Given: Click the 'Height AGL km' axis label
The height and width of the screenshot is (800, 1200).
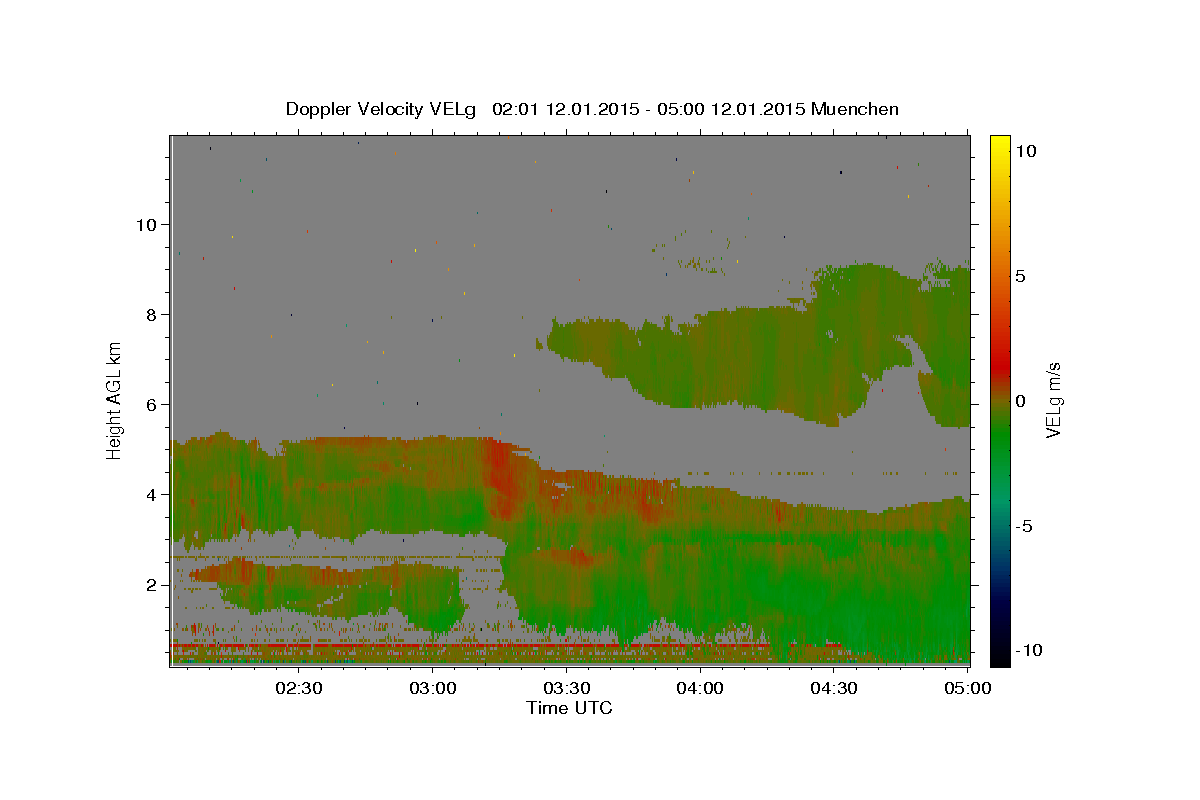Looking at the screenshot, I should (x=115, y=399).
